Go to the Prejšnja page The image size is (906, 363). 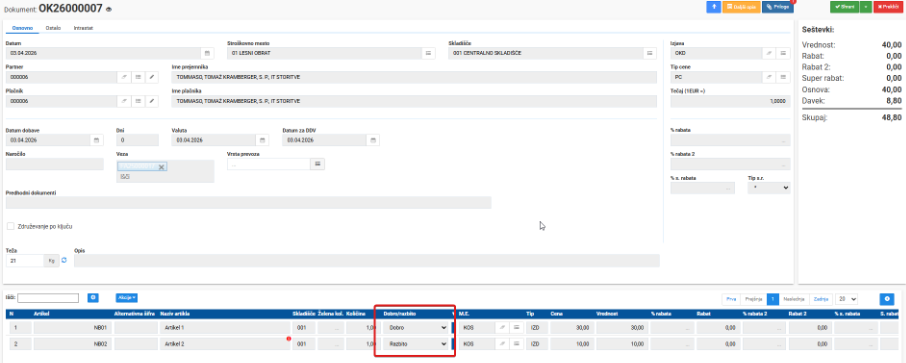coord(752,299)
